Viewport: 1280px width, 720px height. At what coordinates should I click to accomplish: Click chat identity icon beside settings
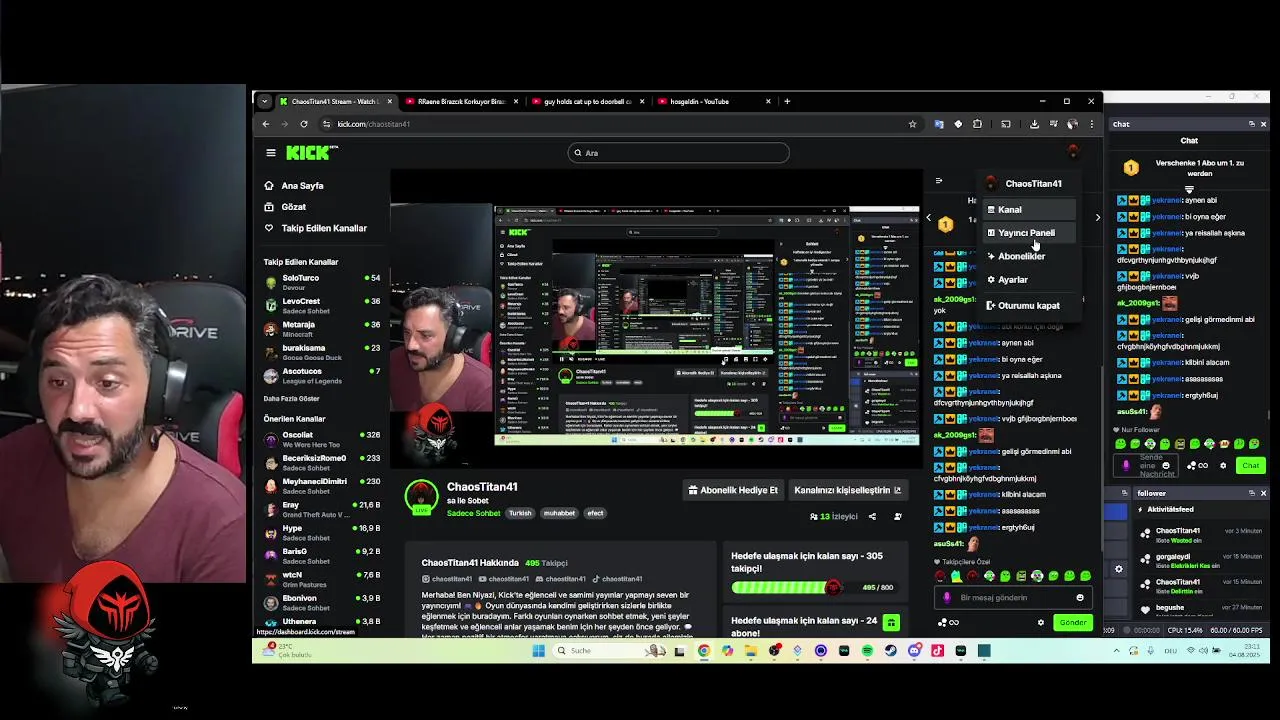(x=948, y=623)
